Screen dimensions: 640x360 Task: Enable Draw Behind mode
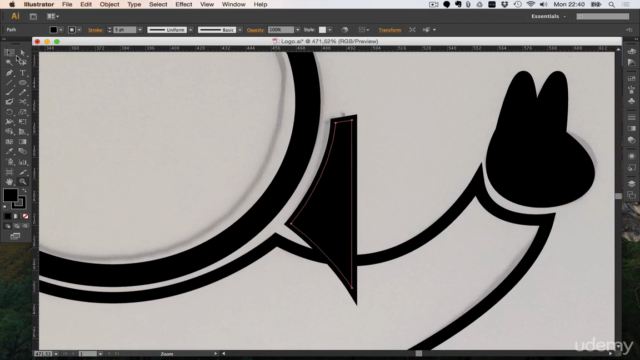[16, 226]
